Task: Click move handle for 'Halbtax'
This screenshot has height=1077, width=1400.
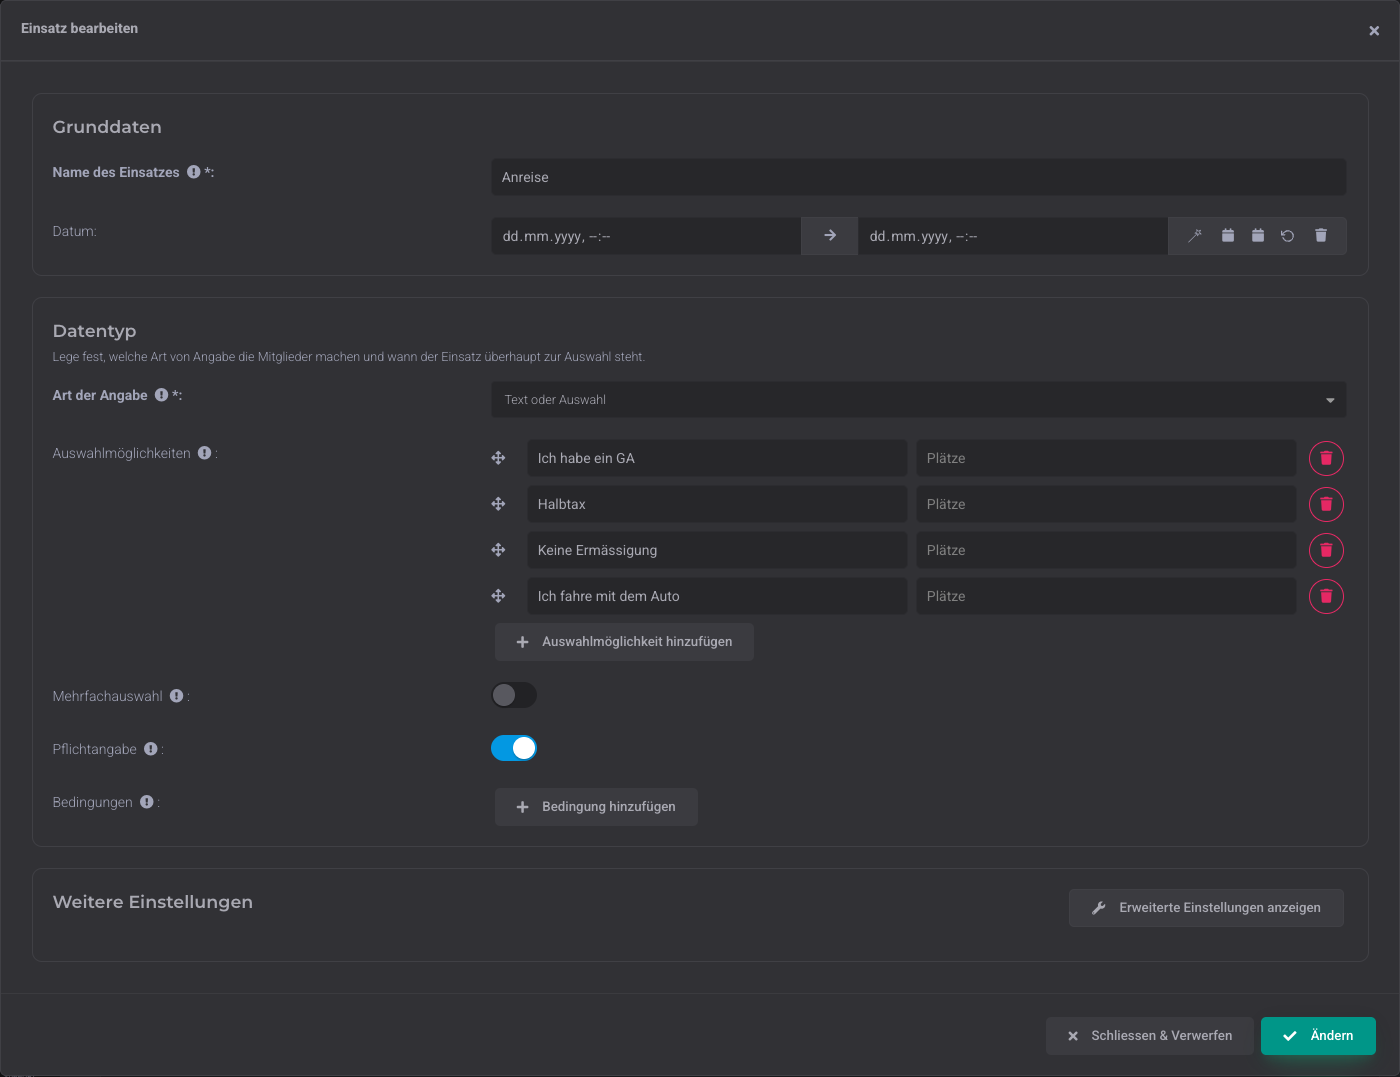Action: [498, 504]
